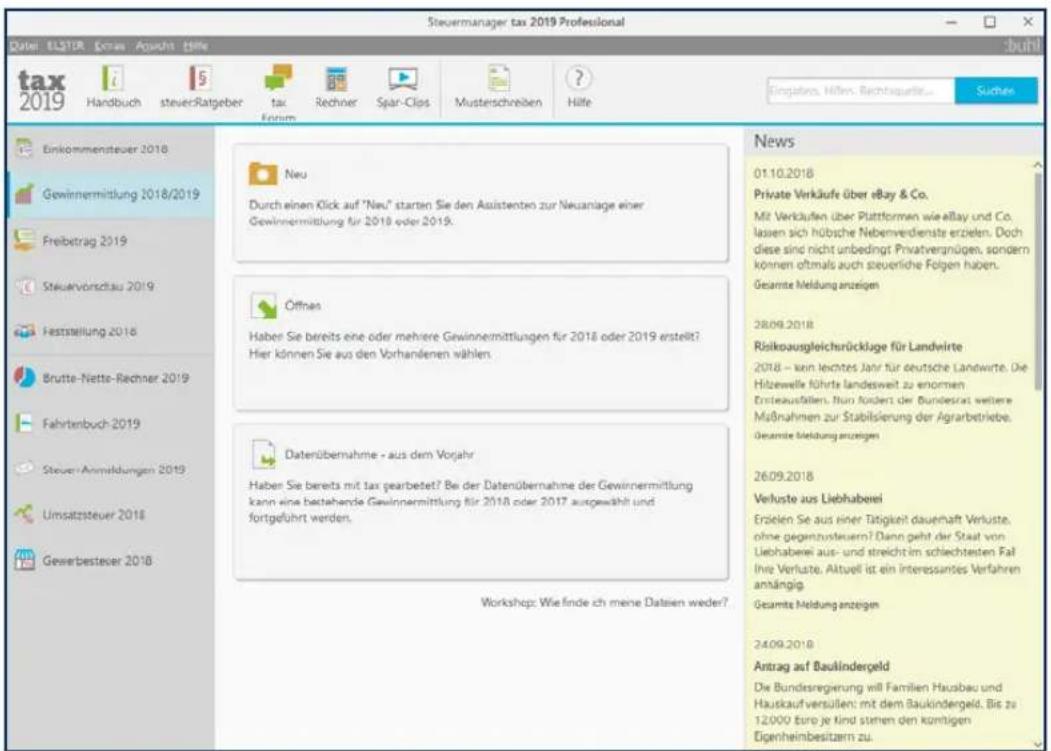The image size is (1051, 751).
Task: Click the Neu card title text
Action: coord(296,174)
